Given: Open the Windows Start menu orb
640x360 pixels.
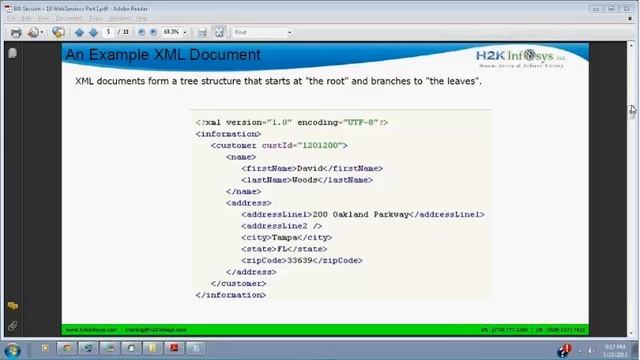Looking at the screenshot, I should (13, 350).
